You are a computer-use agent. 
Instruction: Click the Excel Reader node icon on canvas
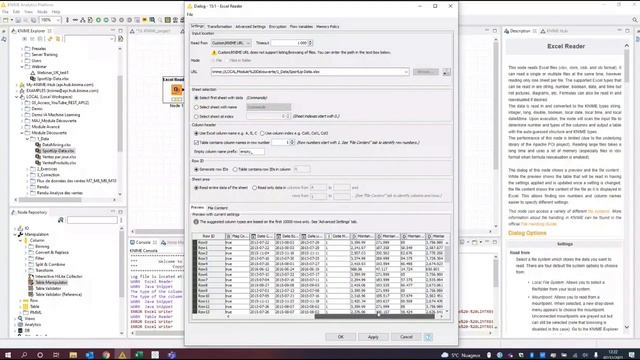point(176,89)
